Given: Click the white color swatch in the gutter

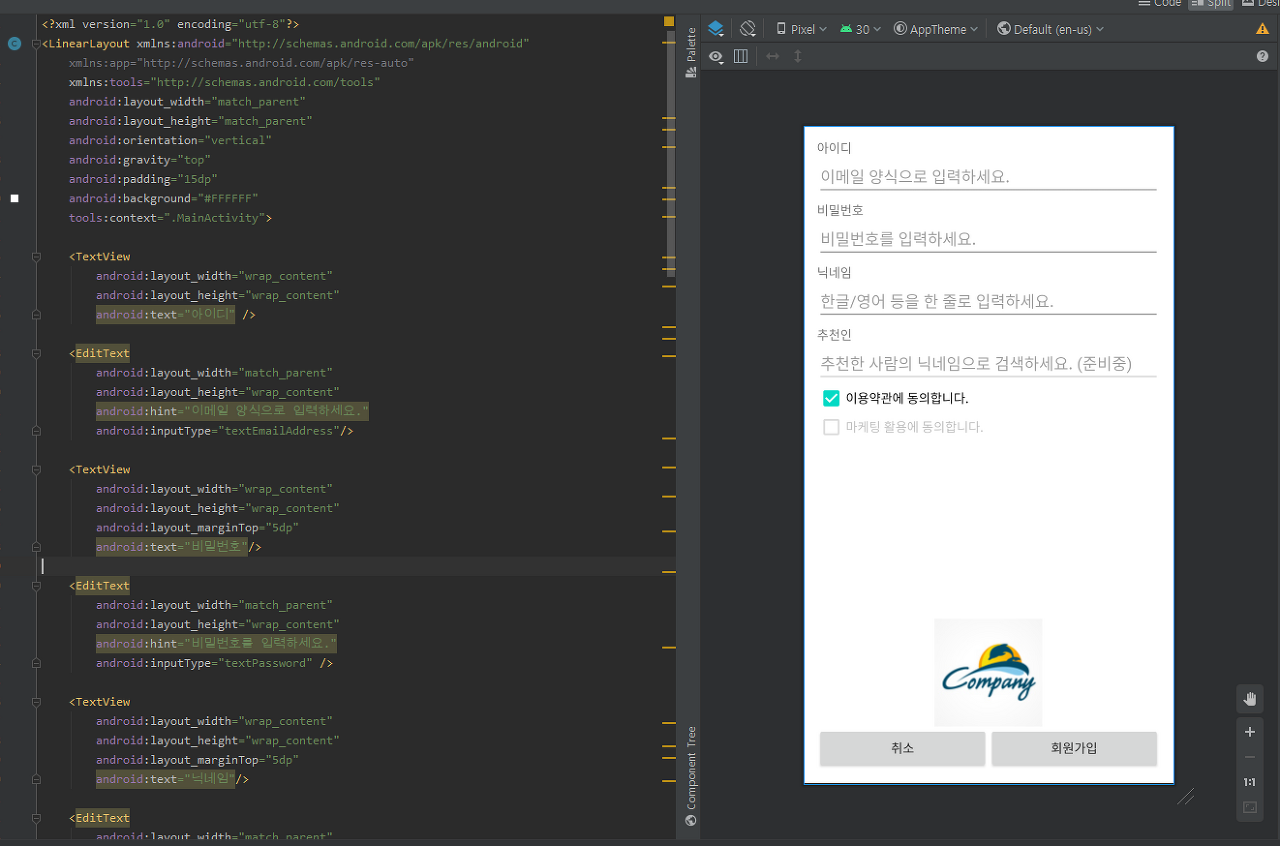Looking at the screenshot, I should 15,199.
